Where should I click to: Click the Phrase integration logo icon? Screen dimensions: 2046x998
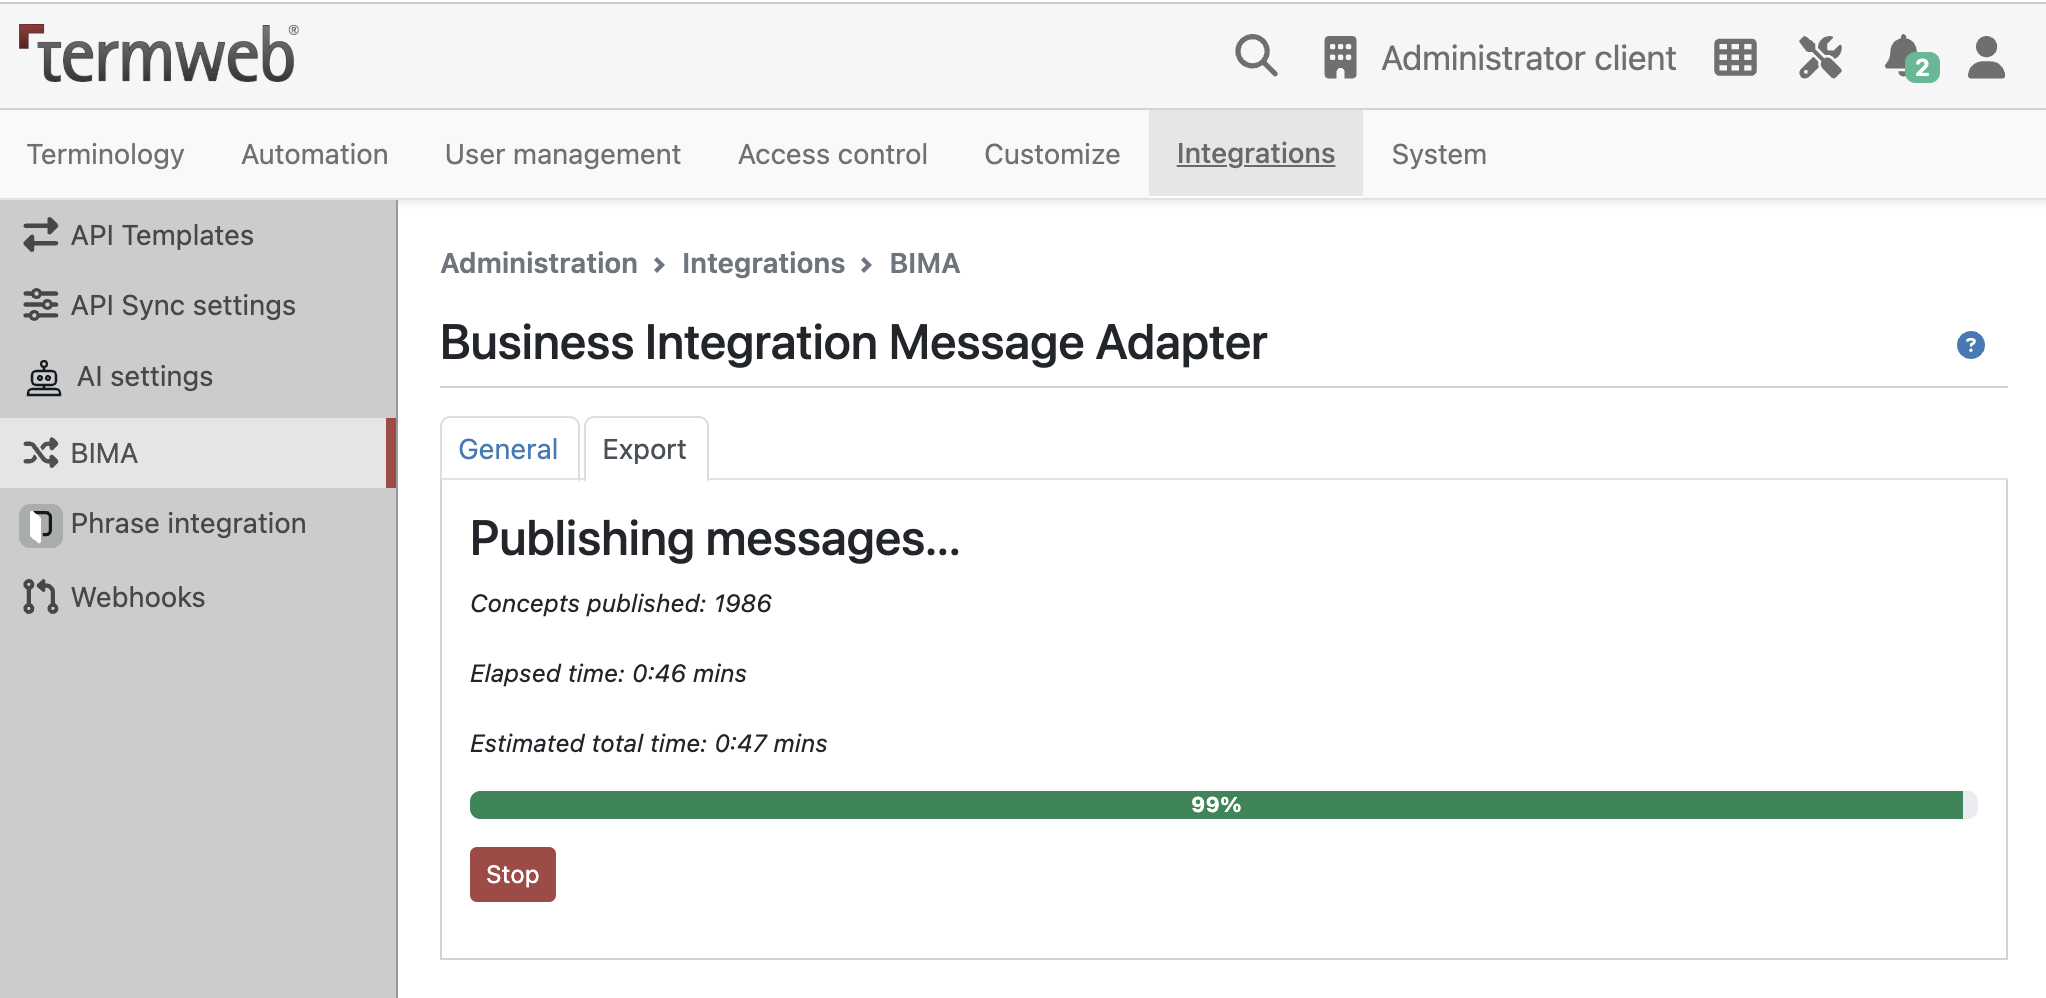coord(41,525)
